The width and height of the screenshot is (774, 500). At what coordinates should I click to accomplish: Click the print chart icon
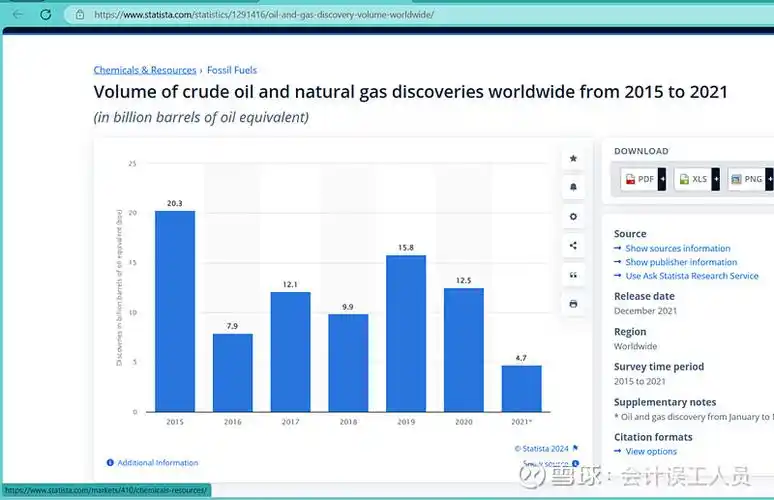click(573, 303)
